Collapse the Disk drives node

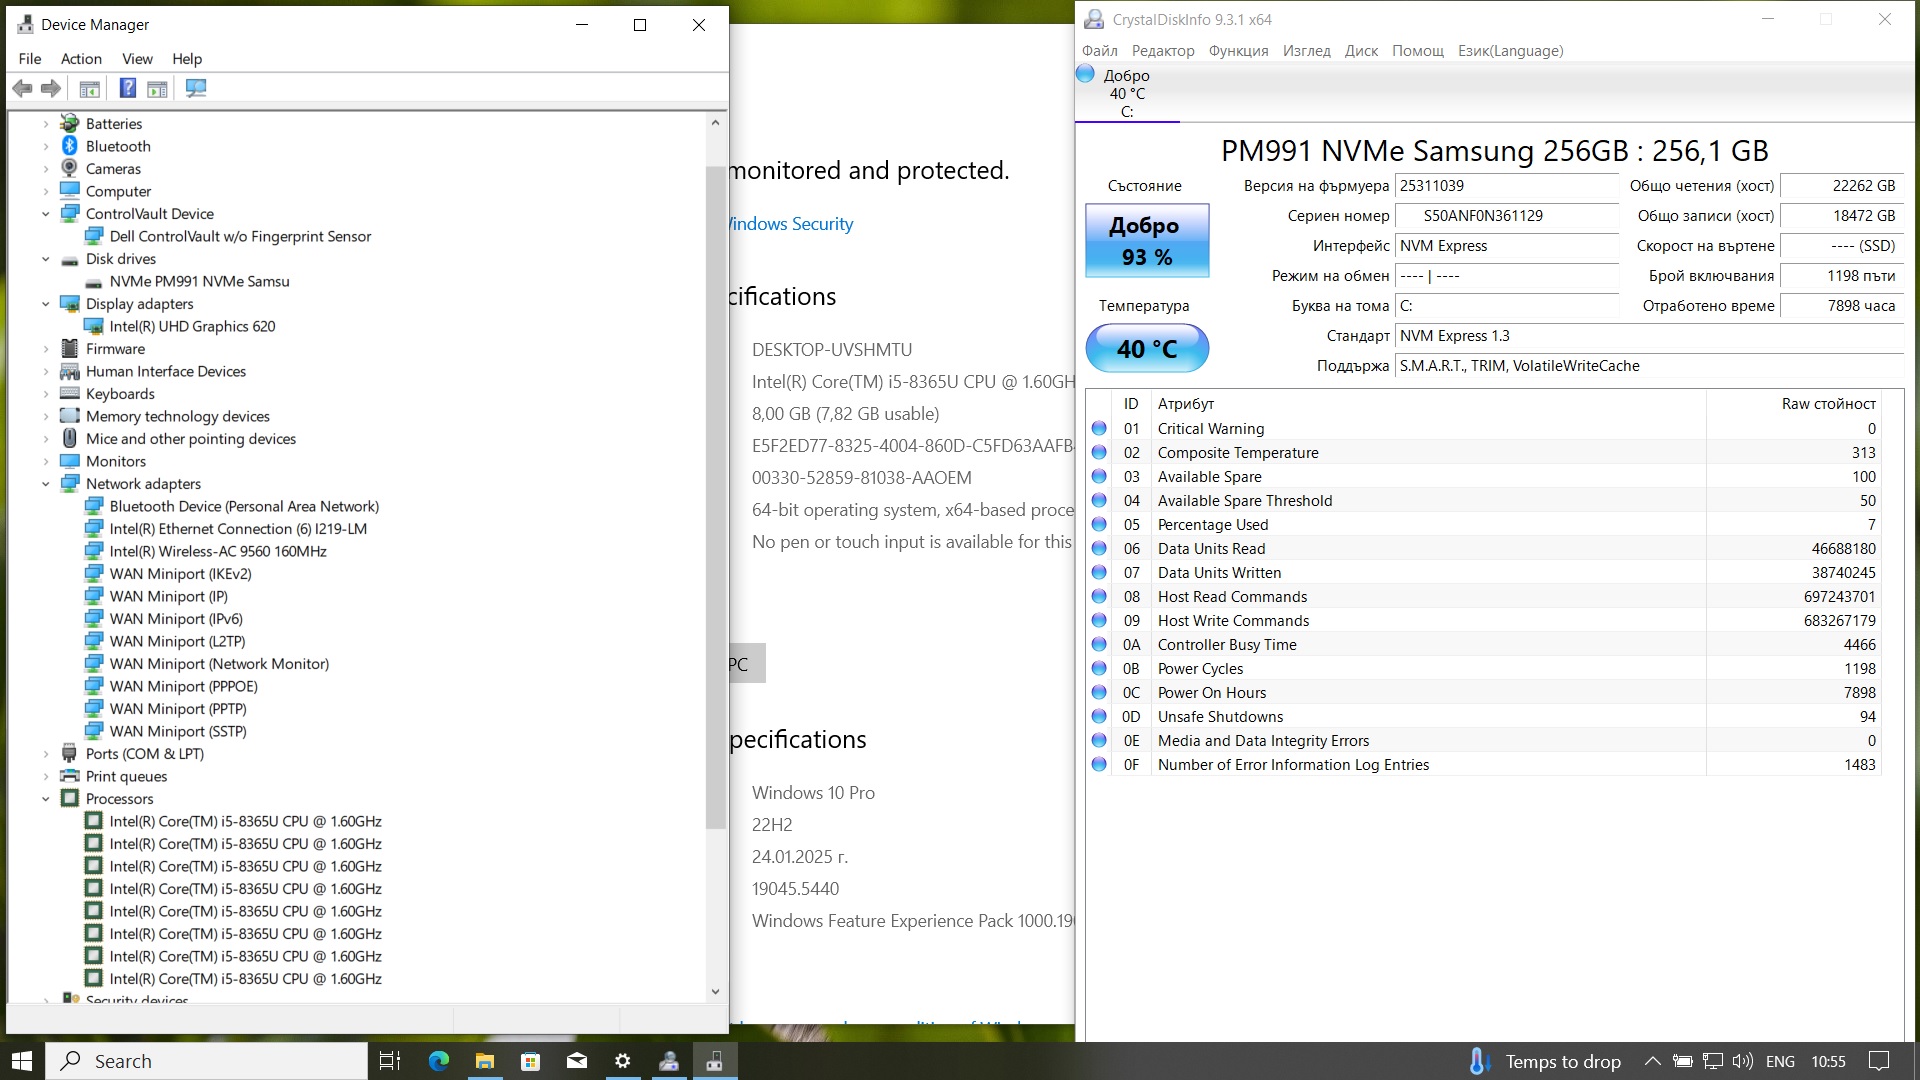(x=46, y=259)
